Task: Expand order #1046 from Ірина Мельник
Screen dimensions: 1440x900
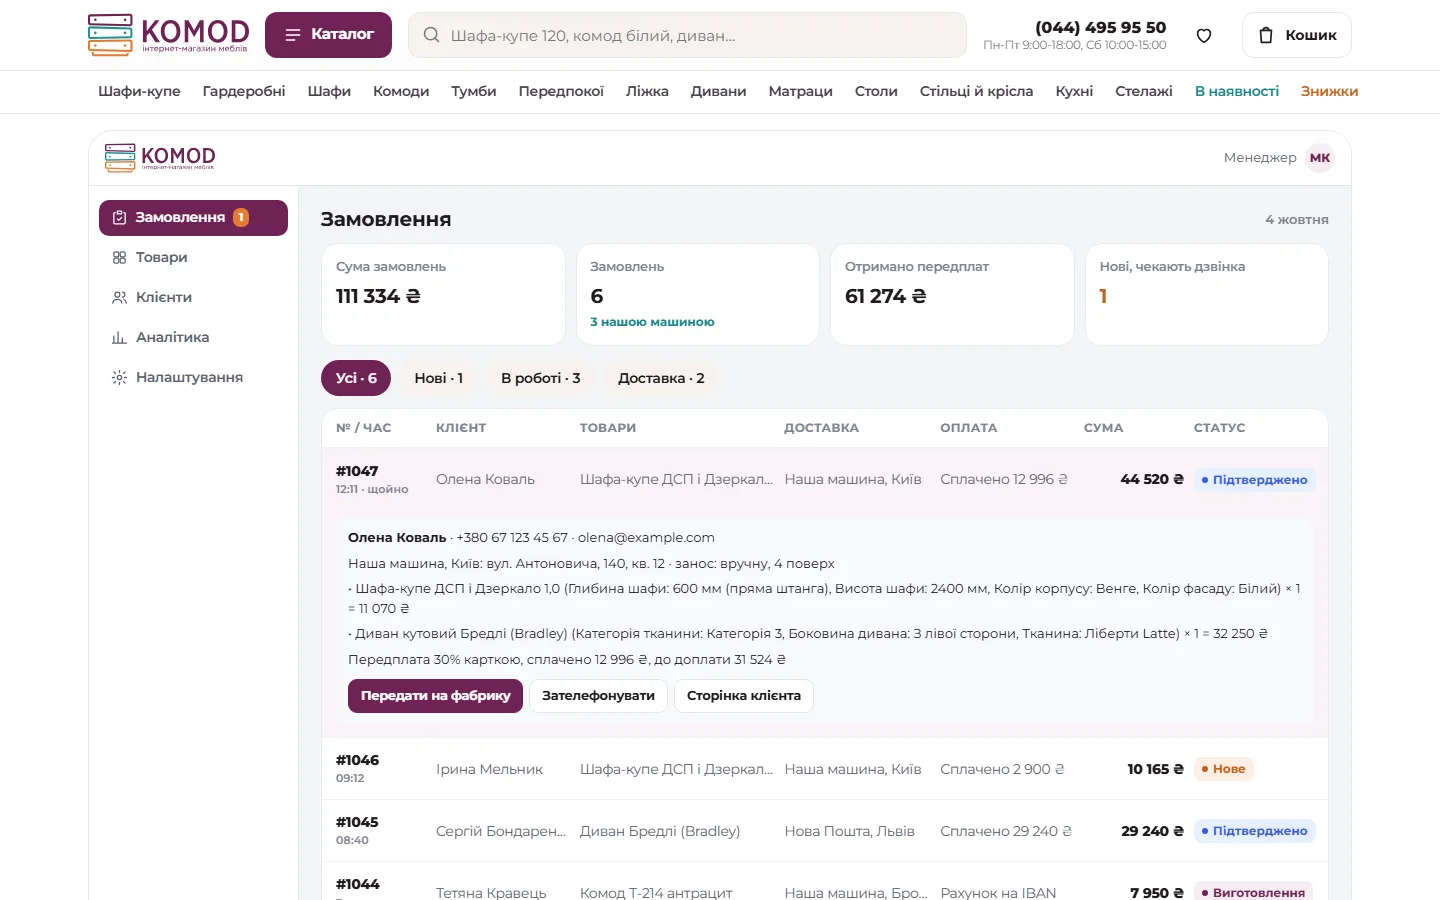Action: (x=825, y=769)
